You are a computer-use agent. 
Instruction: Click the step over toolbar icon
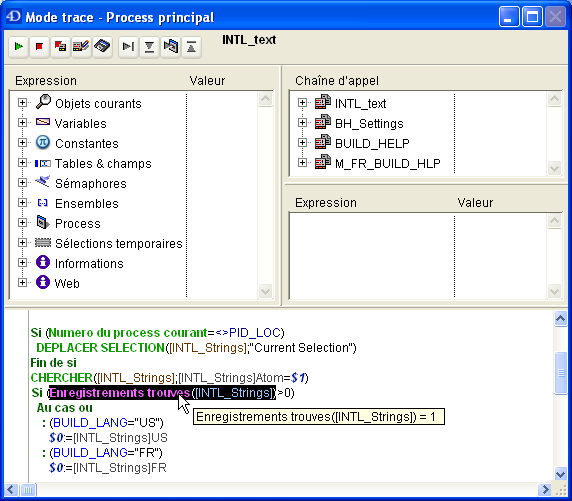[x=128, y=47]
